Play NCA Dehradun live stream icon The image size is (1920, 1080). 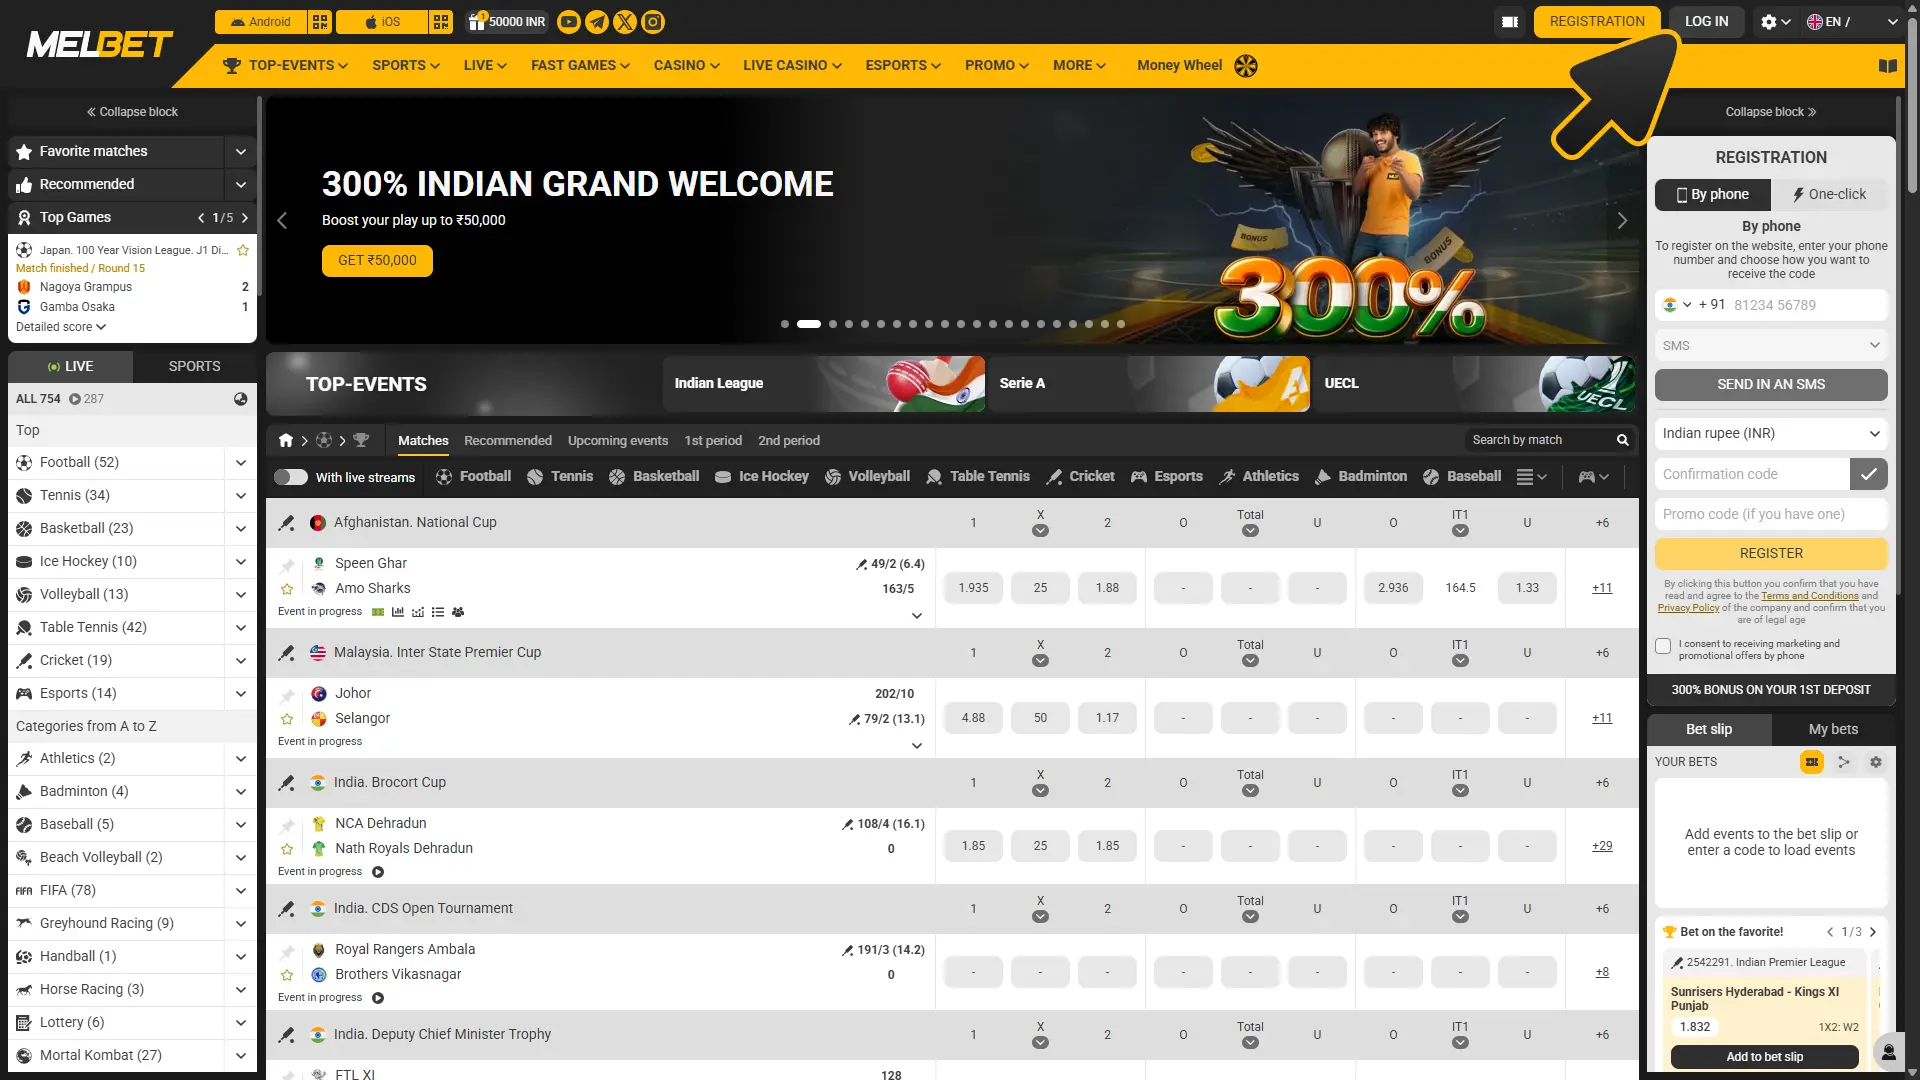(378, 872)
